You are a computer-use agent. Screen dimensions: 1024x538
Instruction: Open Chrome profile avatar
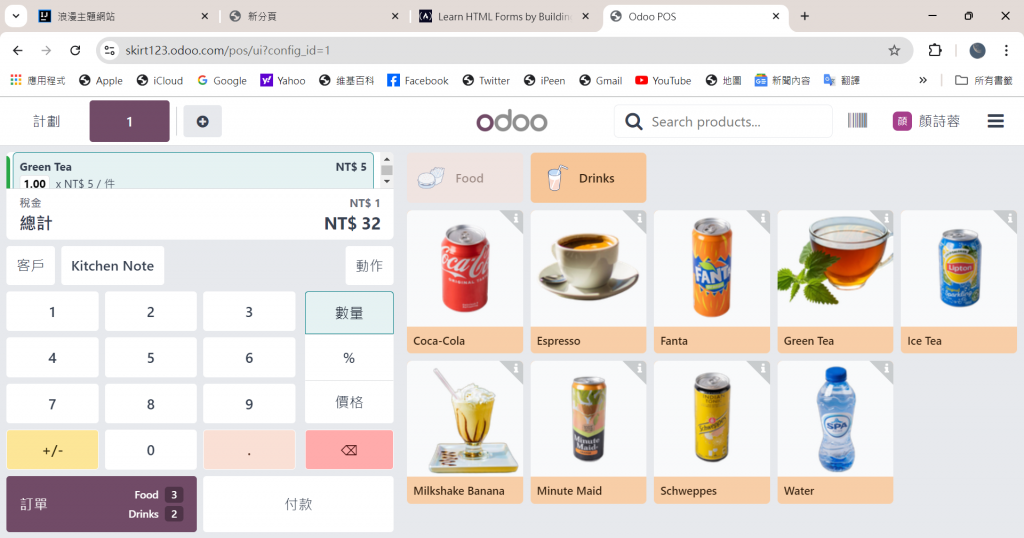977,50
